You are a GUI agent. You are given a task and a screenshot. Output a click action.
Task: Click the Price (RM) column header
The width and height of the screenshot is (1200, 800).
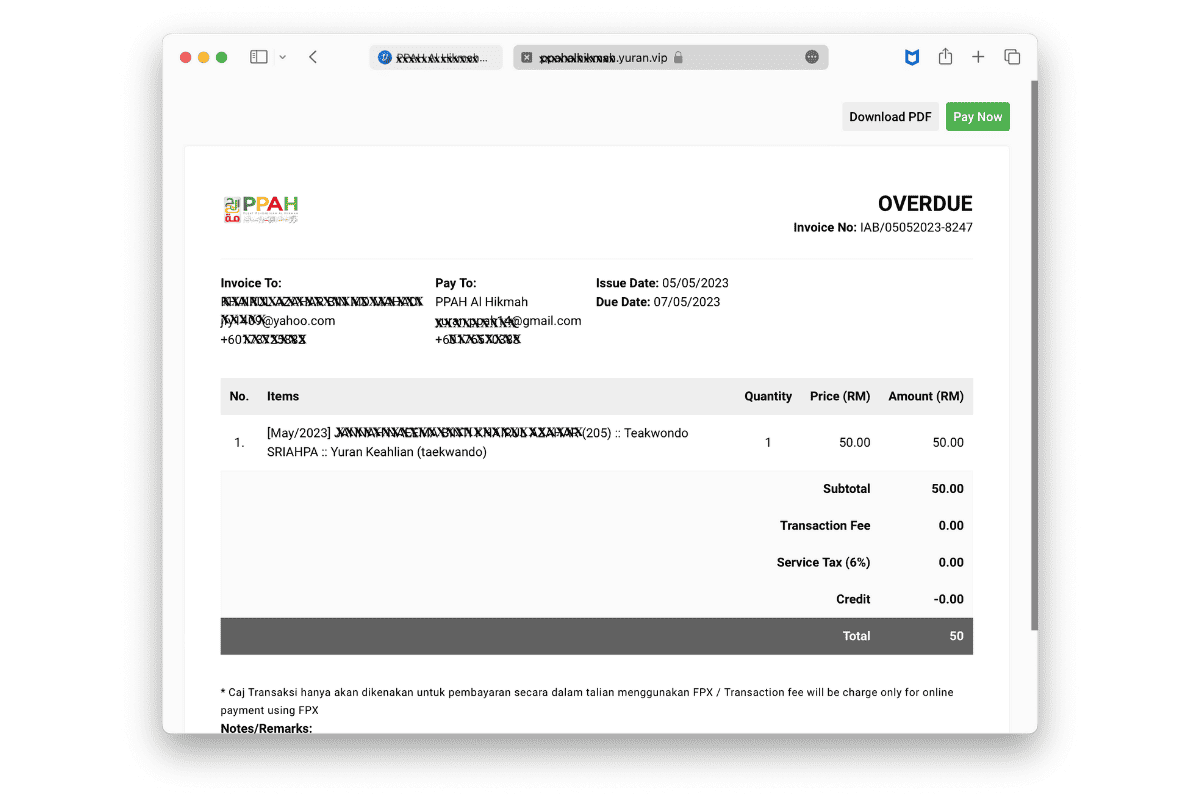click(x=840, y=396)
